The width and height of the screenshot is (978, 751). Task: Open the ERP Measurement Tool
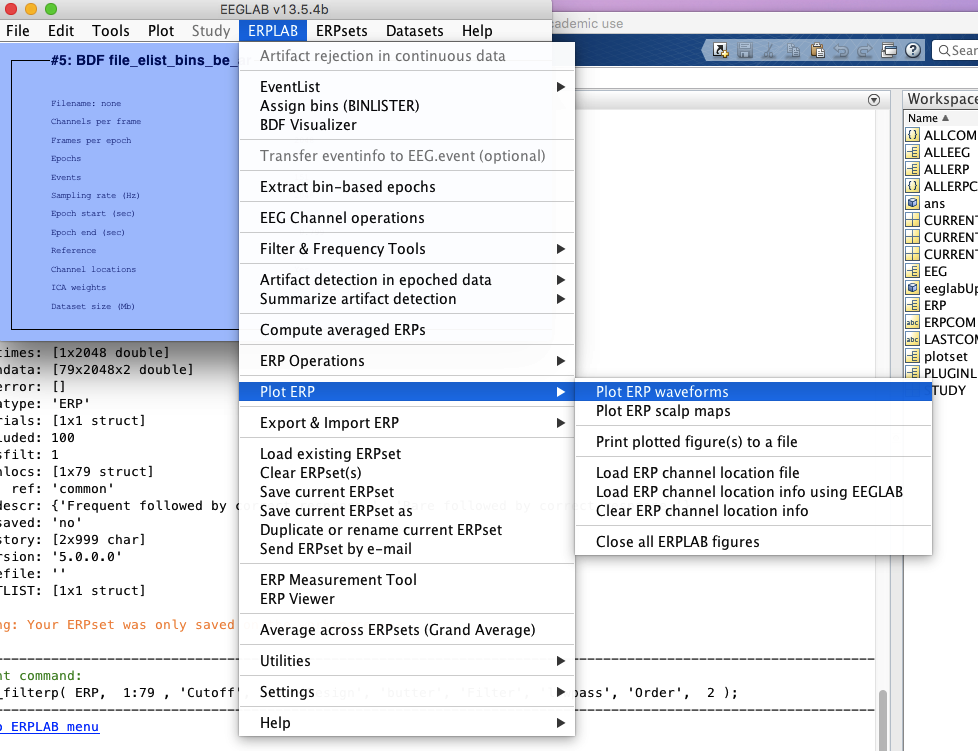click(407, 579)
